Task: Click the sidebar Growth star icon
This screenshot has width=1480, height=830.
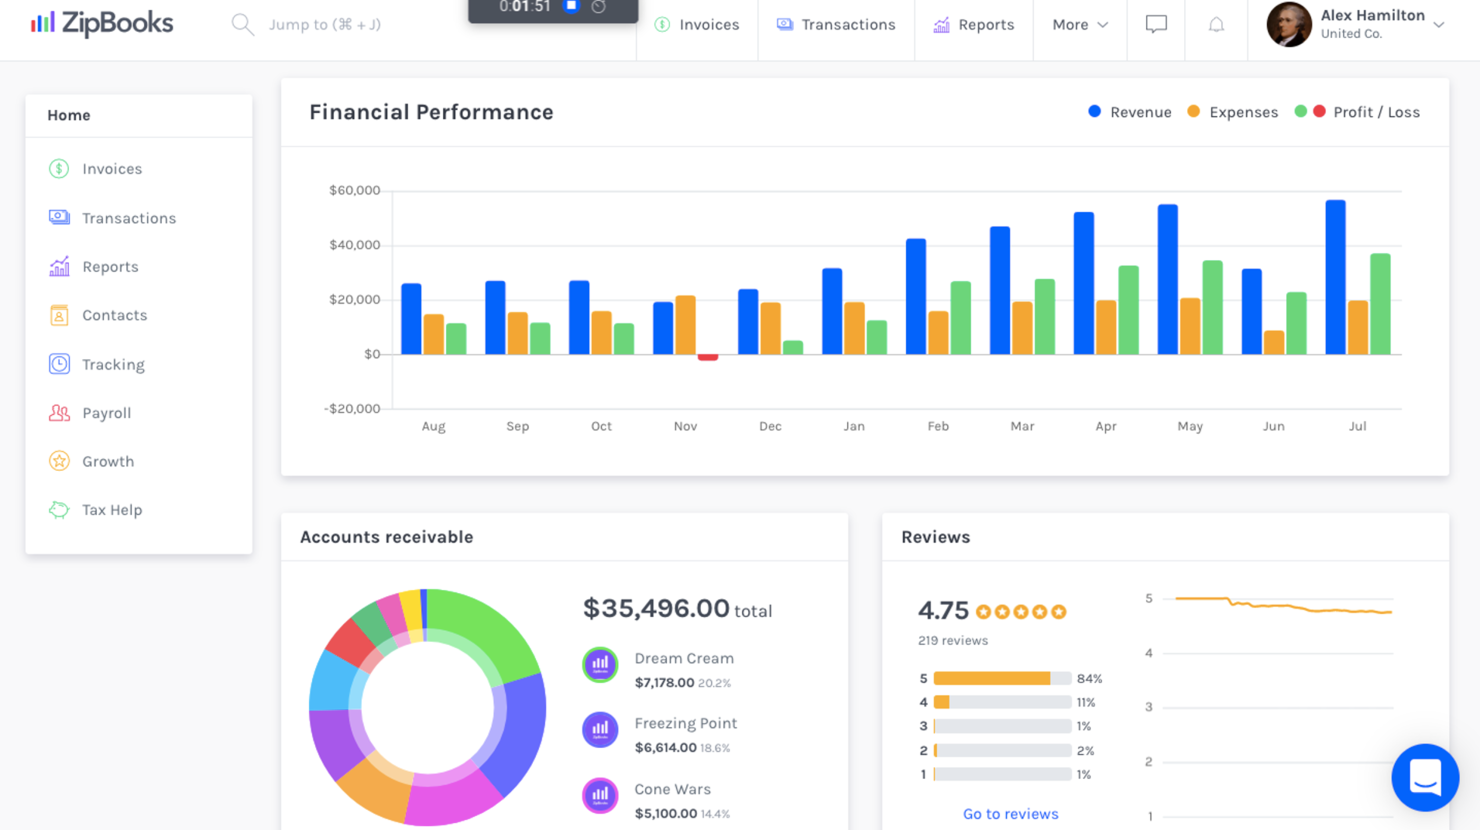Action: (59, 461)
